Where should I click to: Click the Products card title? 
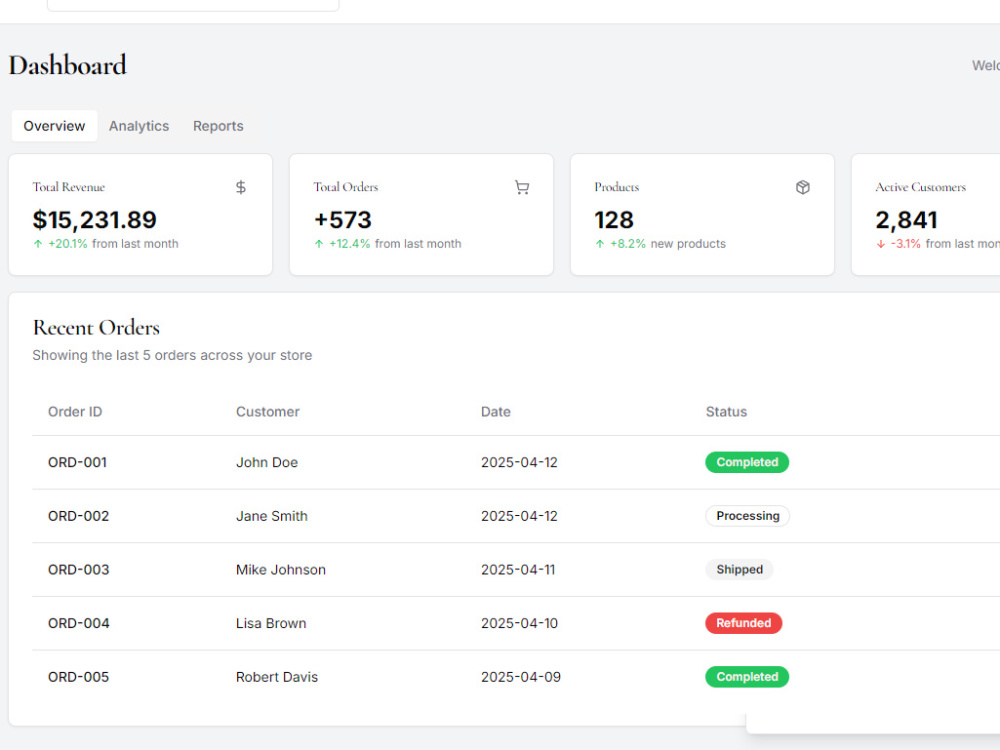pos(617,187)
